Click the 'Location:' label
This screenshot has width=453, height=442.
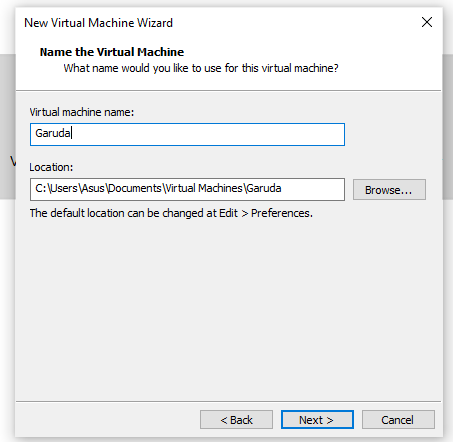pos(51,167)
